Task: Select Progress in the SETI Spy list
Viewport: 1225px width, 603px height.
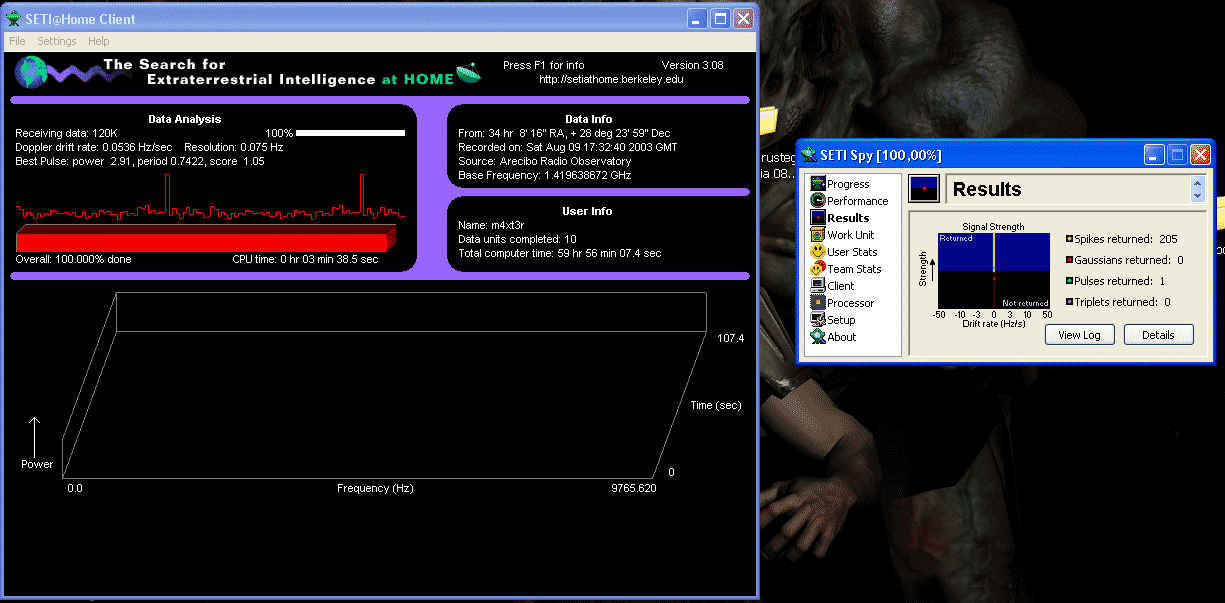Action: [x=848, y=184]
